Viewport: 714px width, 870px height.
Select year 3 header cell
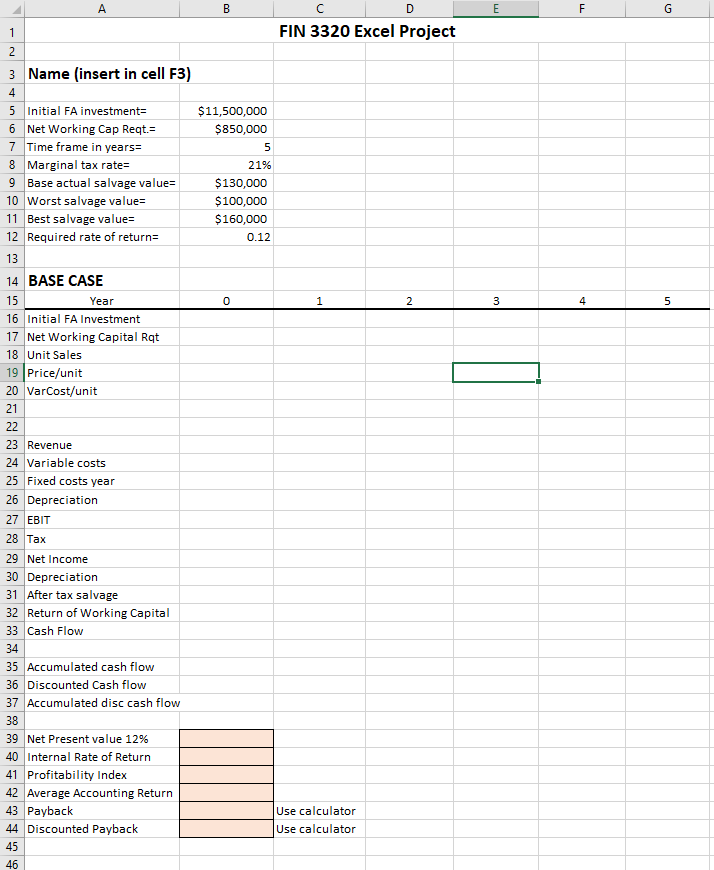tap(496, 301)
